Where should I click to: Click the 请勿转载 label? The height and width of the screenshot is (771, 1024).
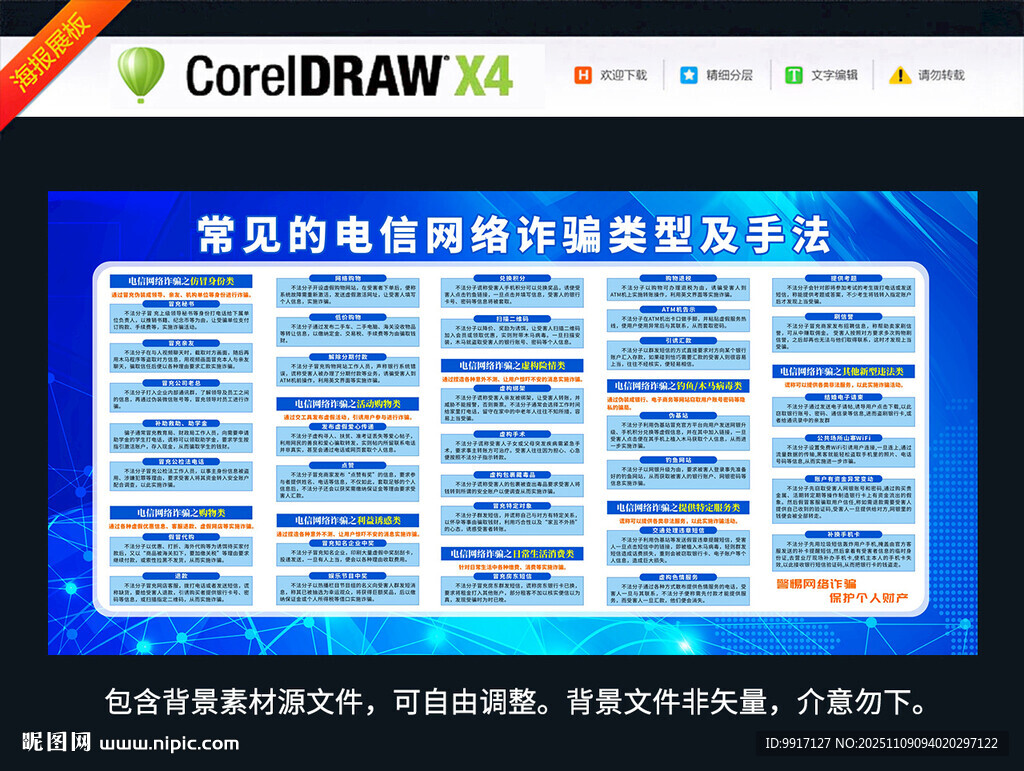click(x=941, y=75)
